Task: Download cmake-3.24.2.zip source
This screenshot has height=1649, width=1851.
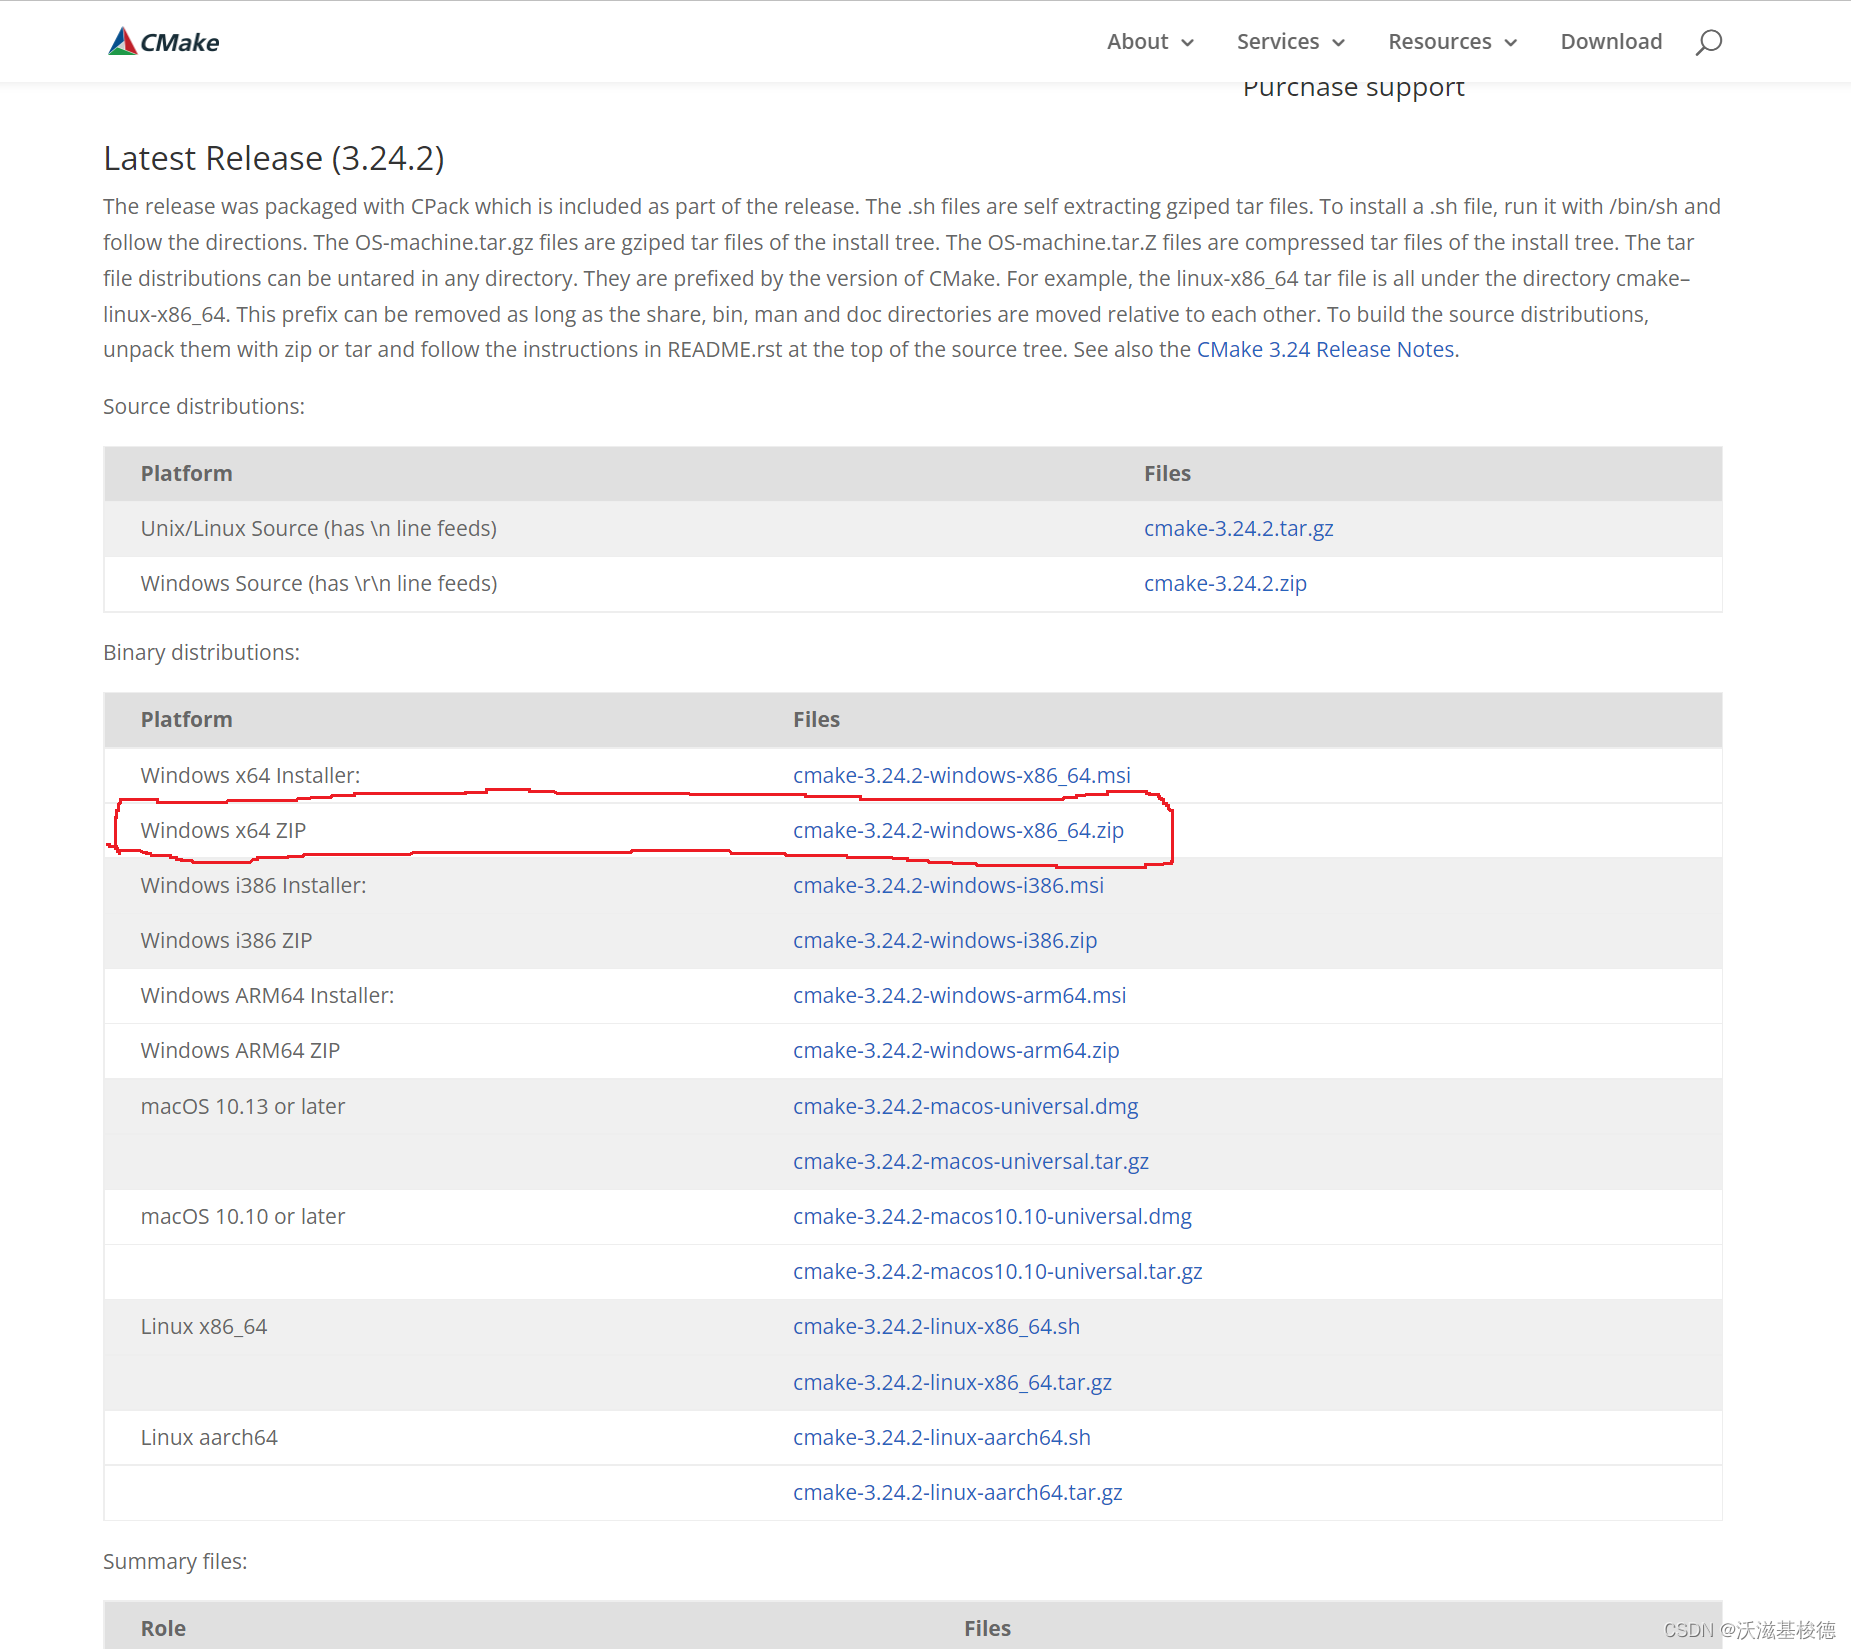Action: point(1225,584)
